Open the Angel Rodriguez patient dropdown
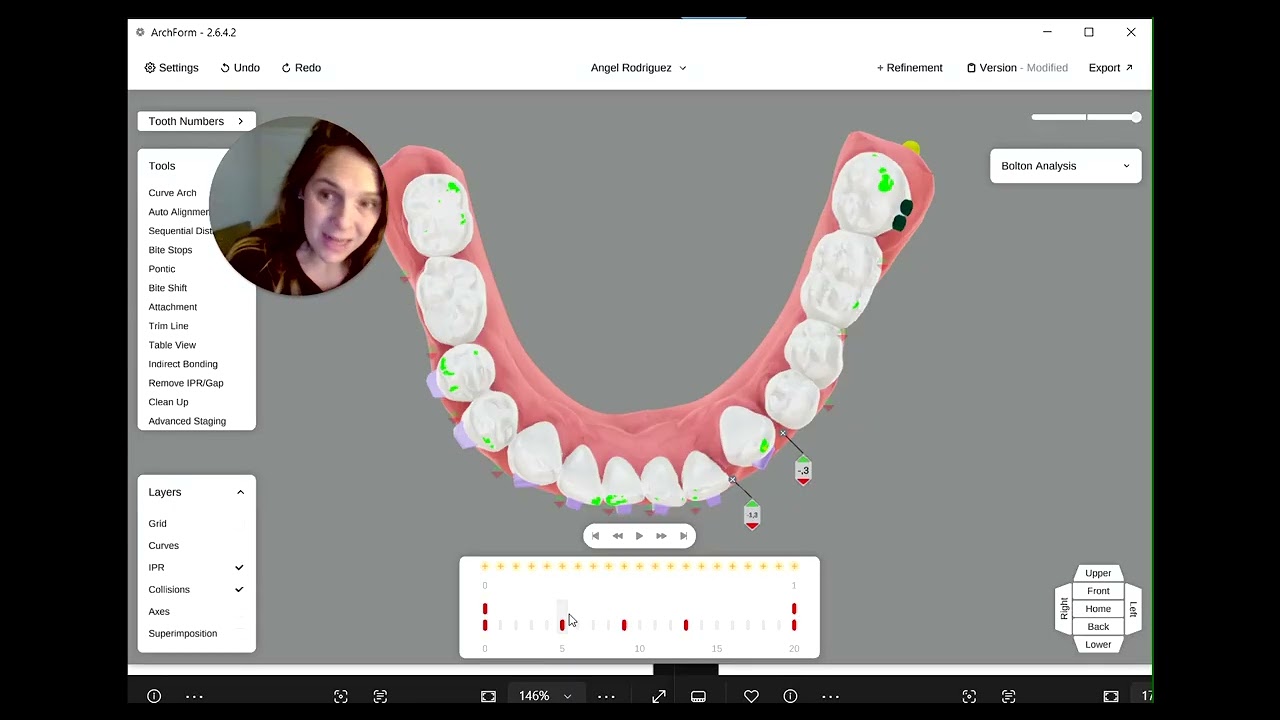Image resolution: width=1280 pixels, height=720 pixels. click(638, 68)
